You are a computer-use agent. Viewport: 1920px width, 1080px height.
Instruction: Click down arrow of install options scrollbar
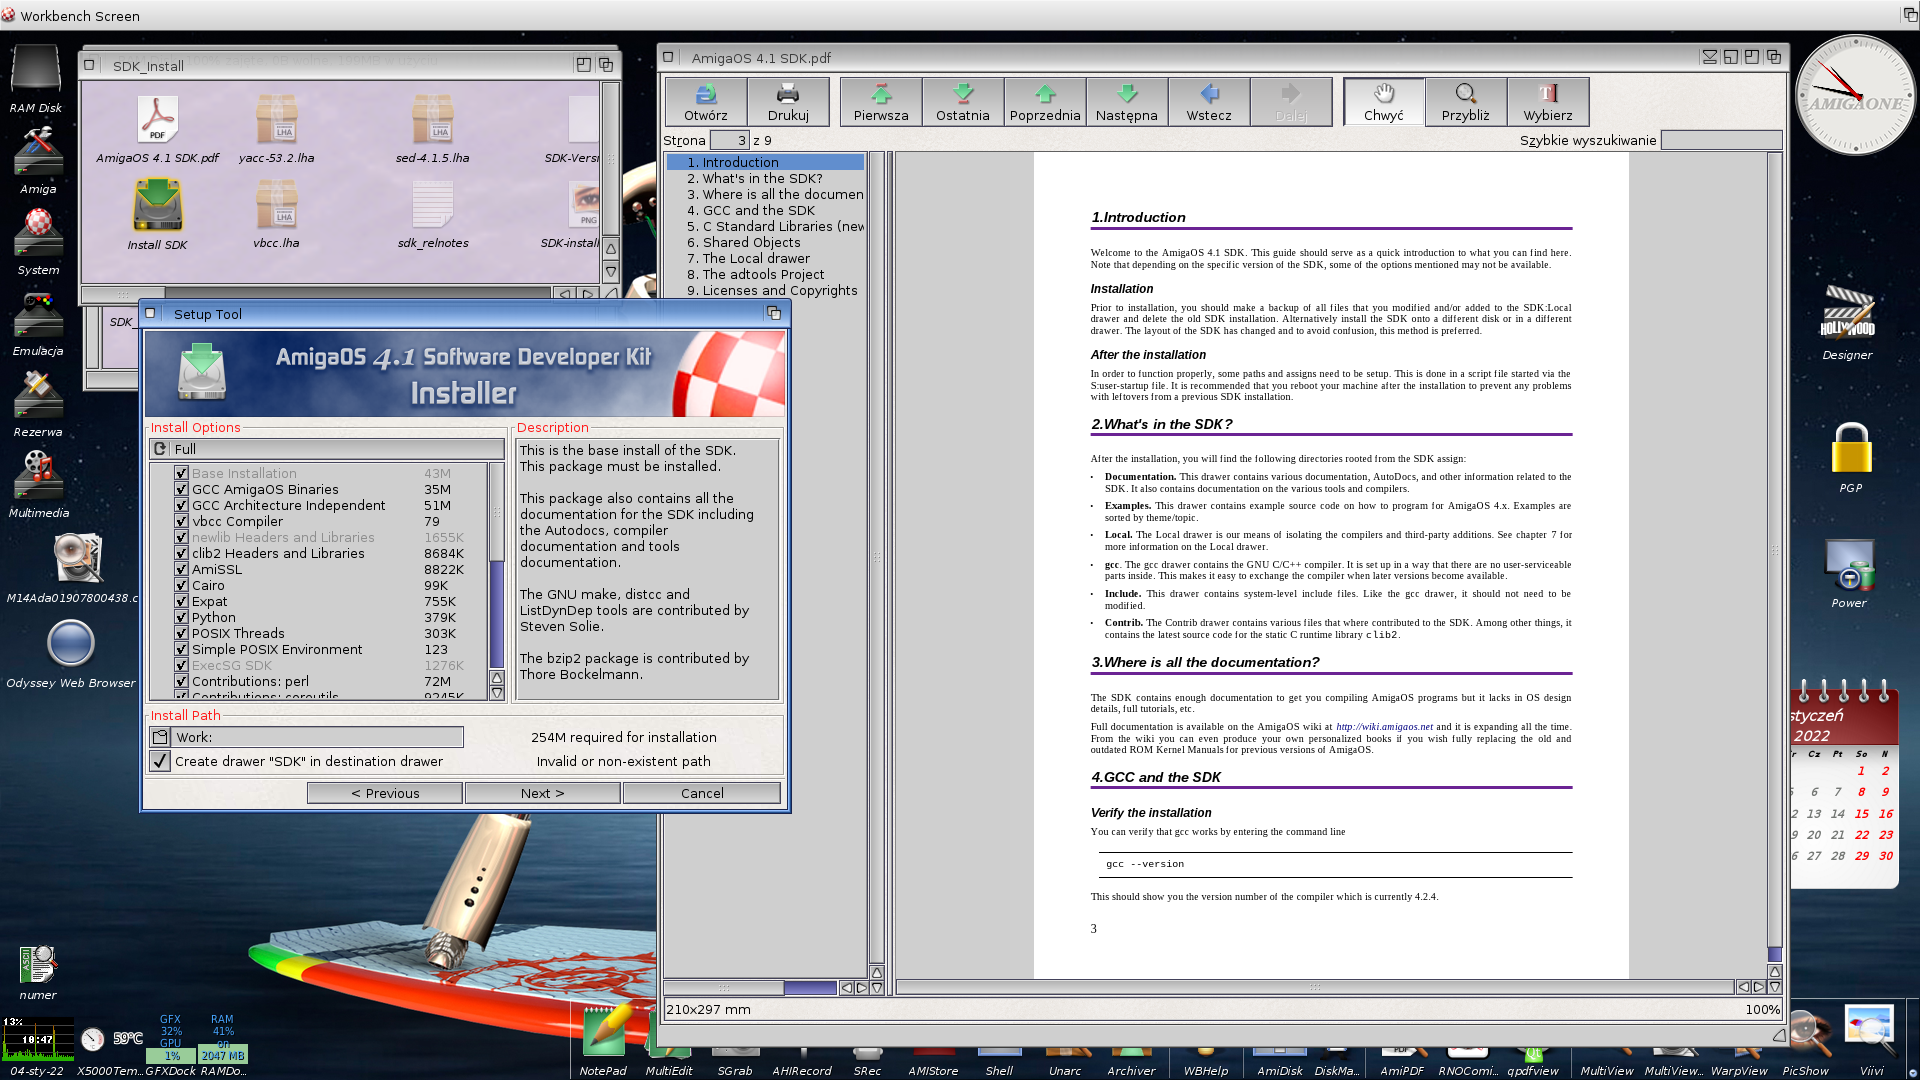point(497,692)
